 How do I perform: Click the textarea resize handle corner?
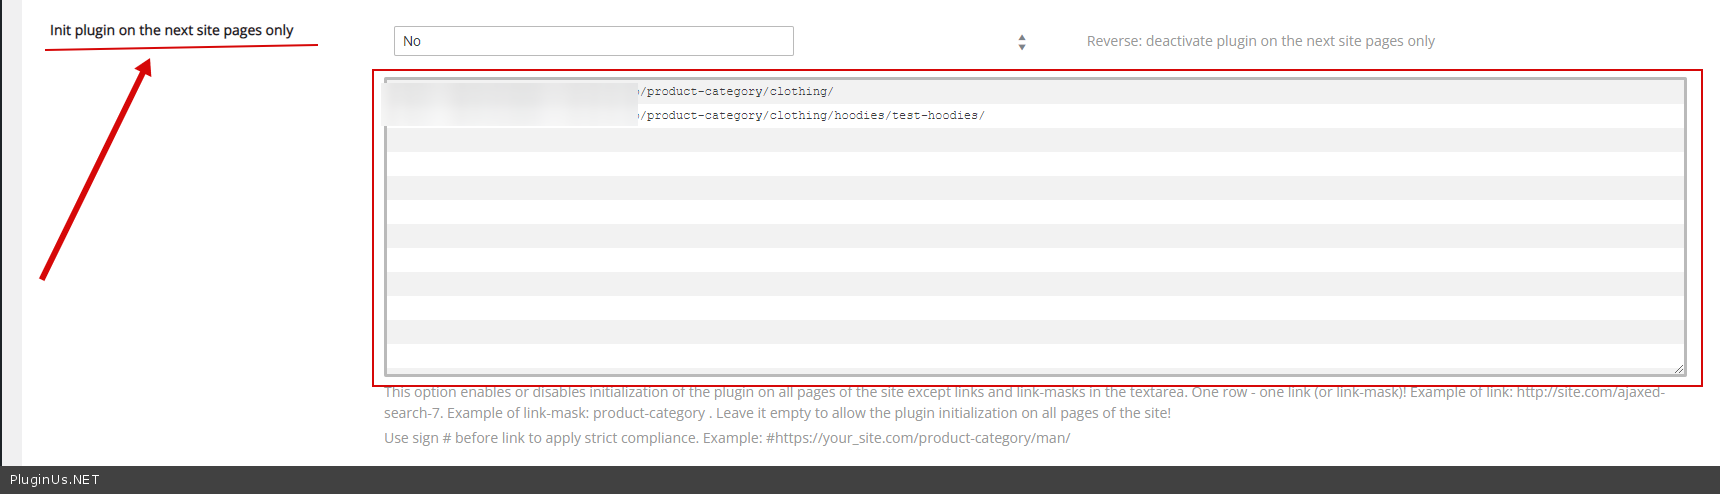(x=1679, y=369)
